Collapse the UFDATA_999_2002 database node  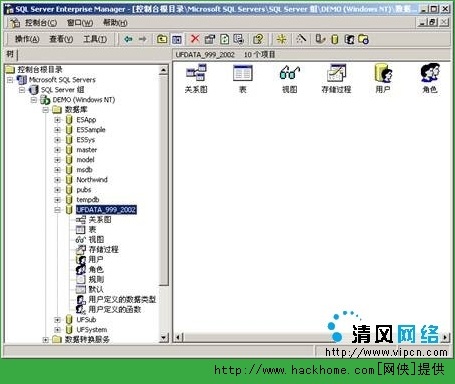coord(57,210)
